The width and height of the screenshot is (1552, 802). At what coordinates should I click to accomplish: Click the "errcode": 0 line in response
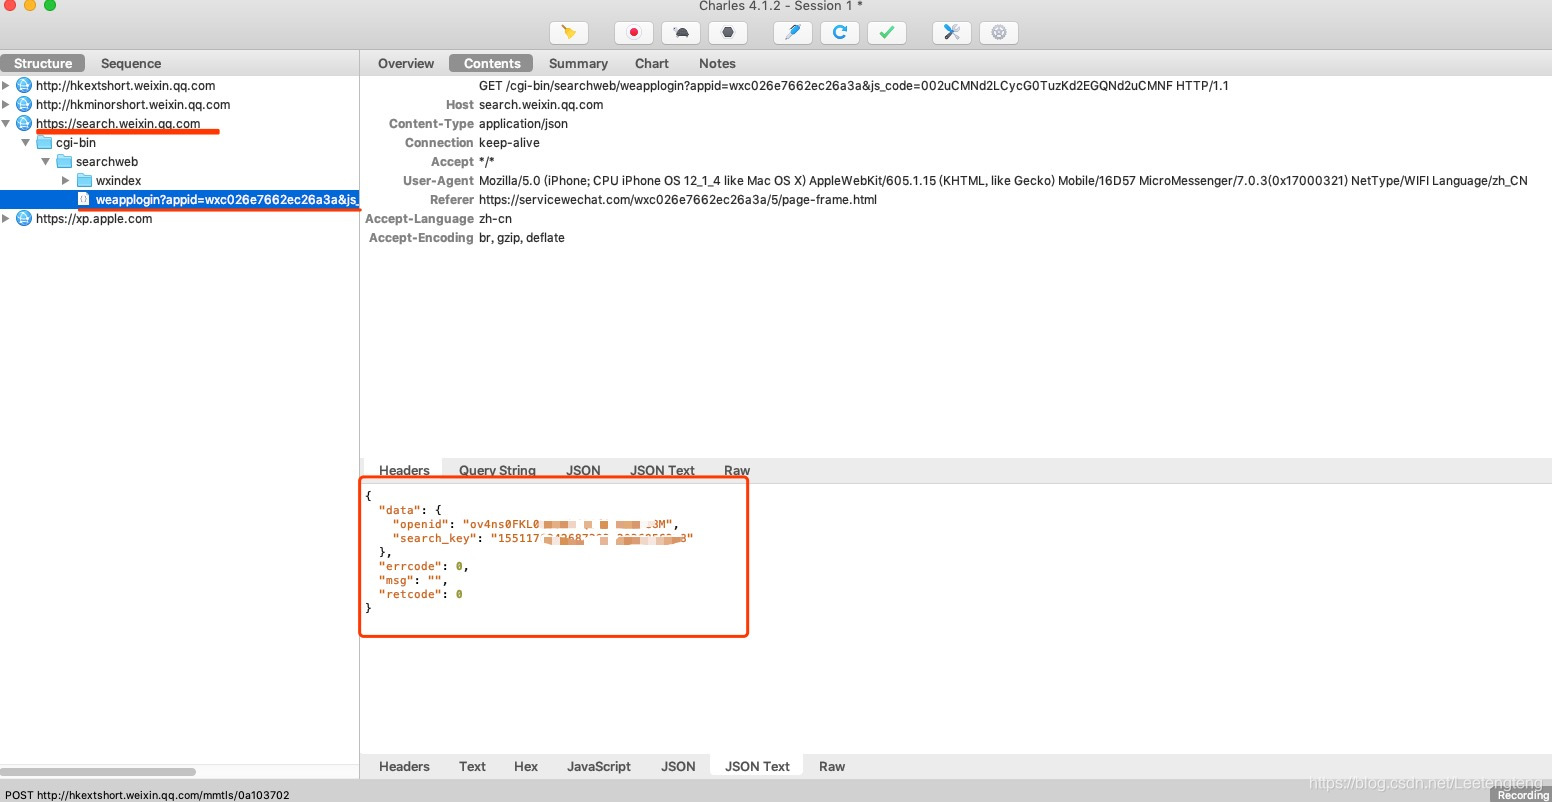coord(423,566)
